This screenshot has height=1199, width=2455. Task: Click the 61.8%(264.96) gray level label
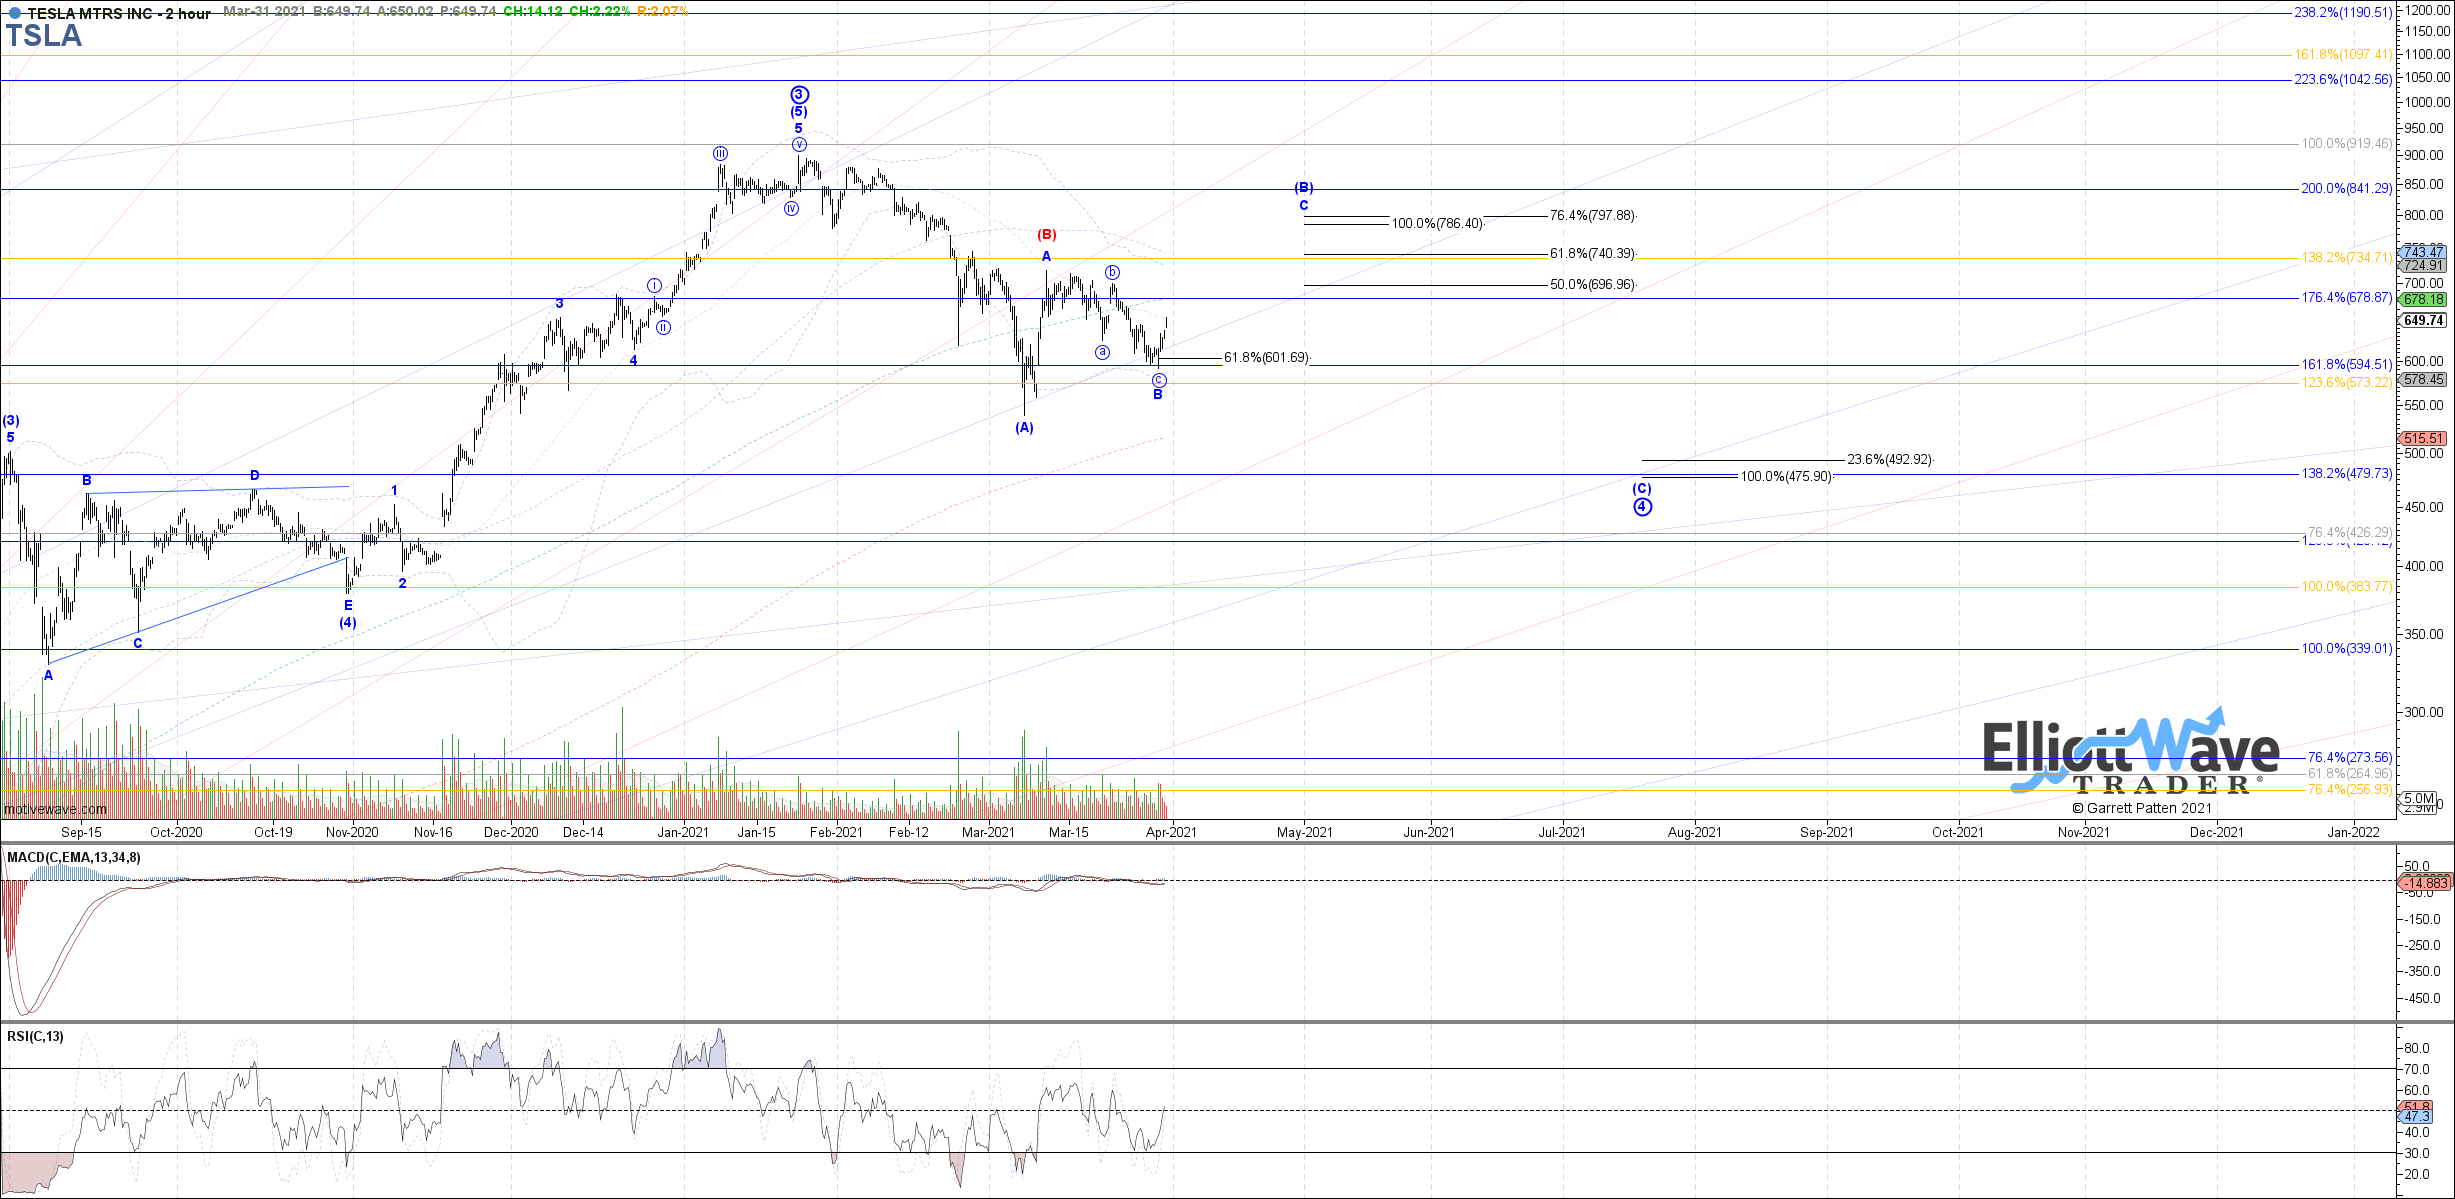coord(2350,774)
